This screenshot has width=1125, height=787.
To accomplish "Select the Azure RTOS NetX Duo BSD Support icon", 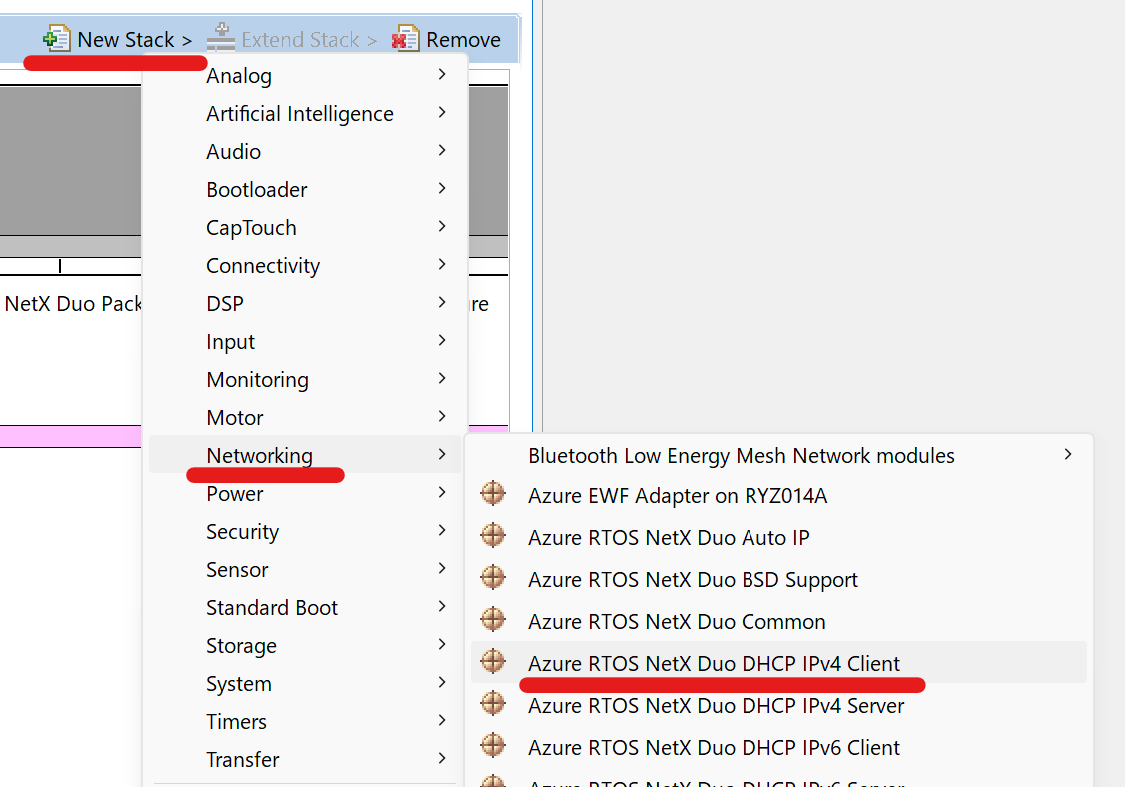I will pyautogui.click(x=493, y=577).
